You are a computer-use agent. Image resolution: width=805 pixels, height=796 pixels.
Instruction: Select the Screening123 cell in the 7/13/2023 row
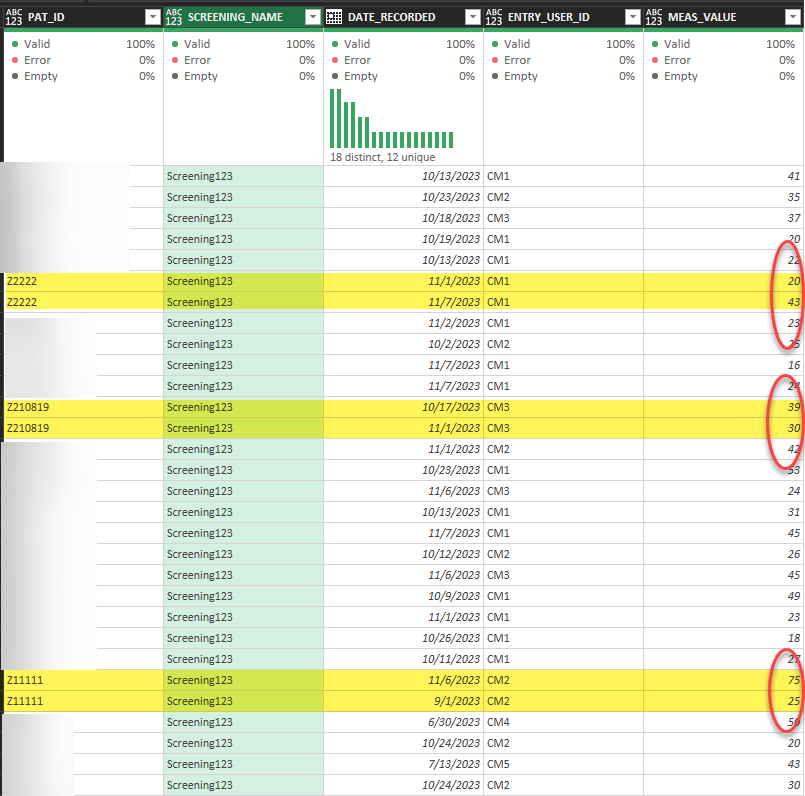[x=243, y=764]
